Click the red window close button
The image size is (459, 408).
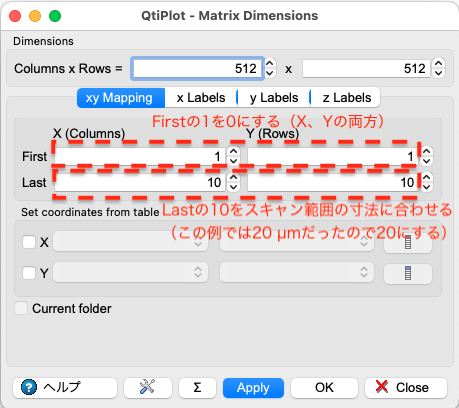tap(15, 16)
